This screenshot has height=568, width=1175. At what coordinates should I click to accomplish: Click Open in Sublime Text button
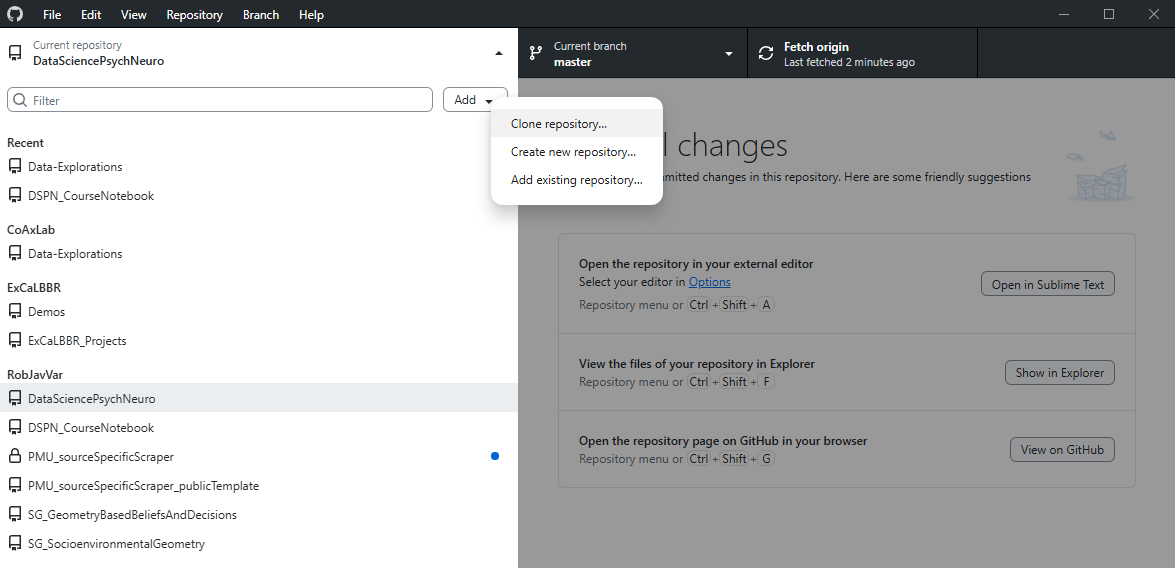pos(1048,284)
